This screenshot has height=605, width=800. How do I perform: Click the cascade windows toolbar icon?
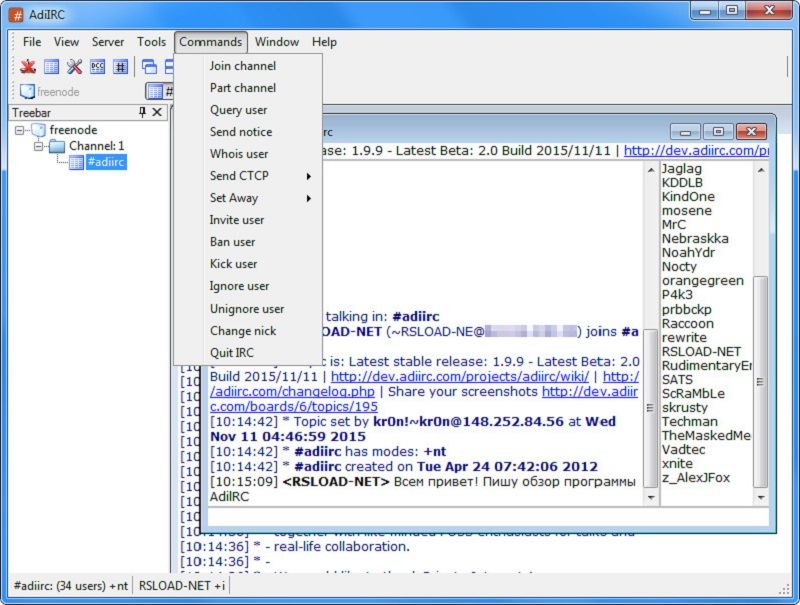pos(149,66)
